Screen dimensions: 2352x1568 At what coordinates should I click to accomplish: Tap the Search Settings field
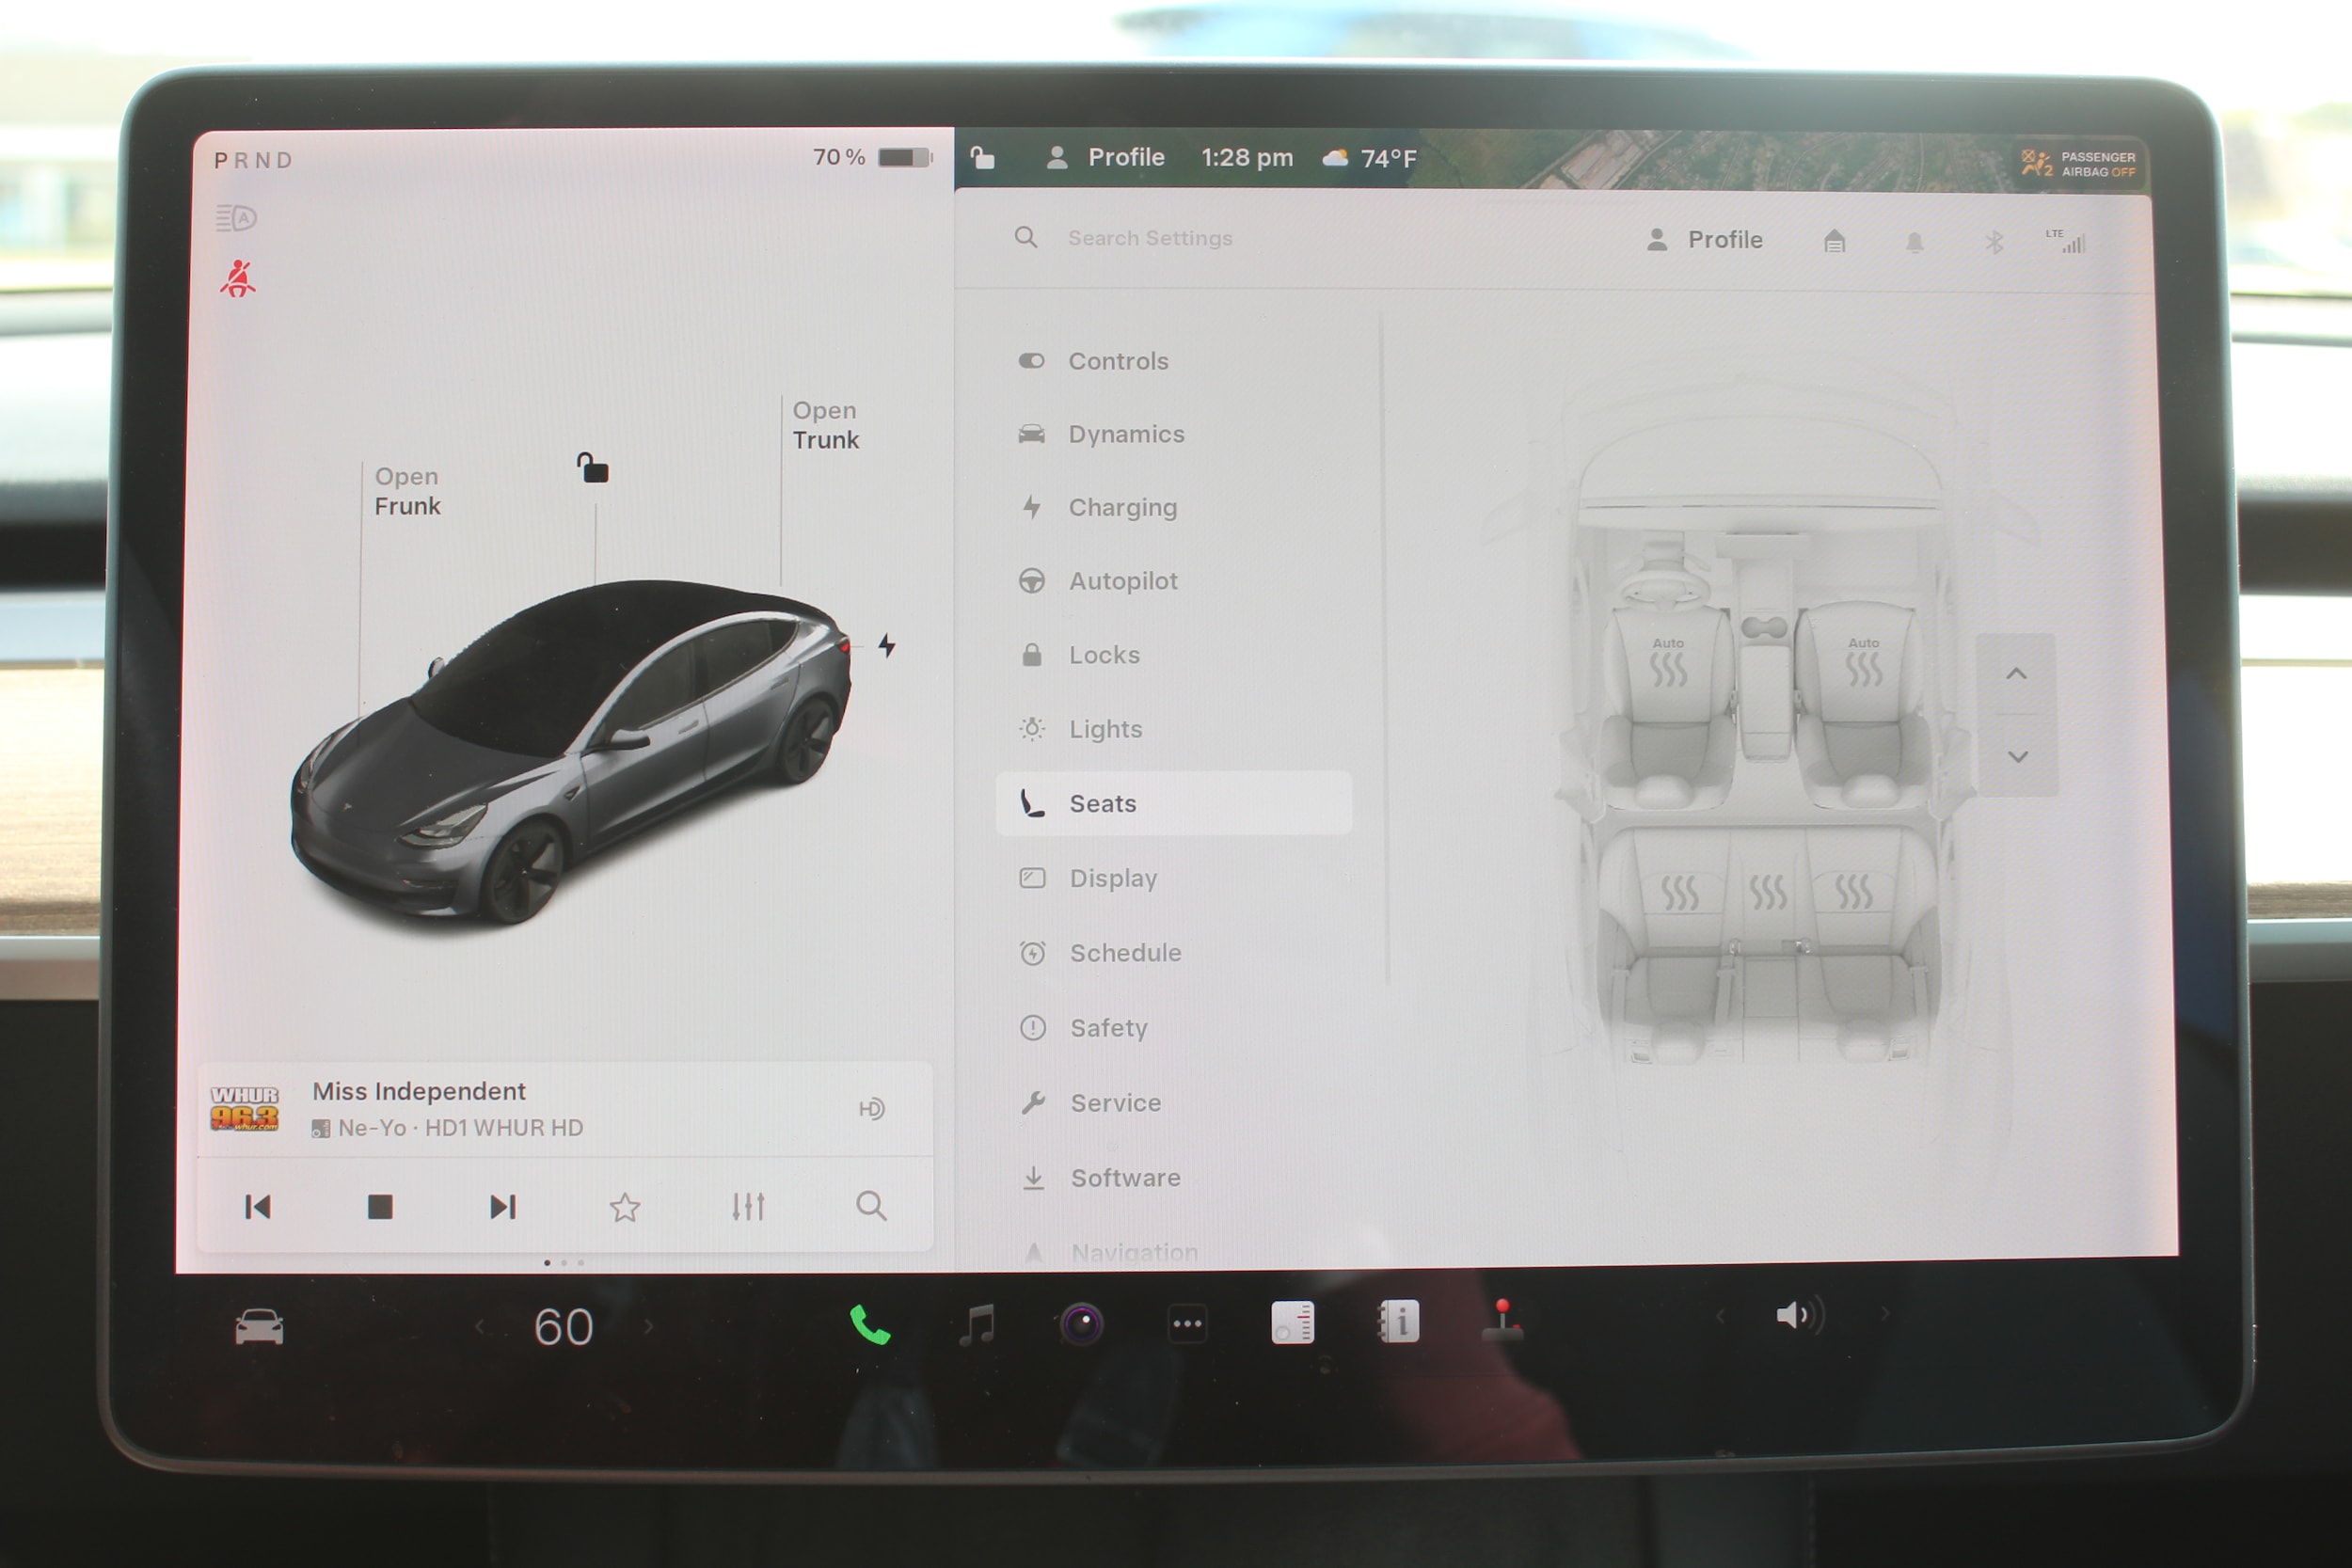pos(1150,238)
